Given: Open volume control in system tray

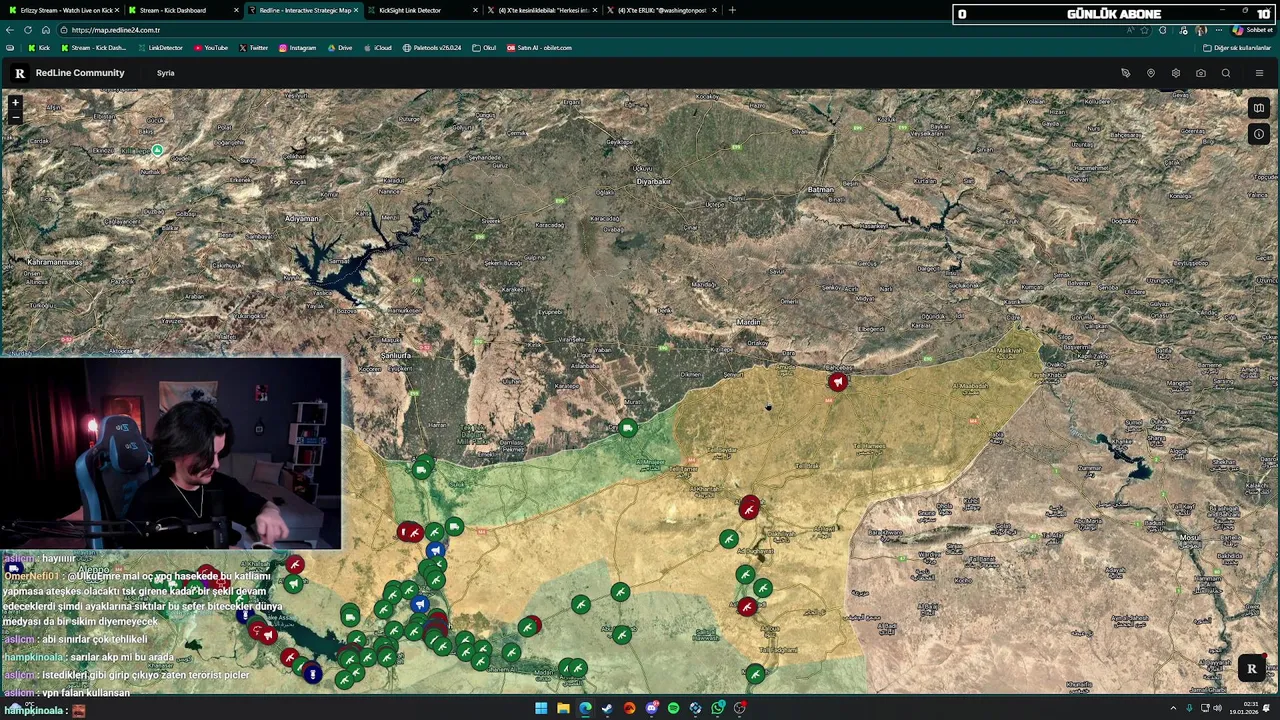Looking at the screenshot, I should pos(1217,708).
